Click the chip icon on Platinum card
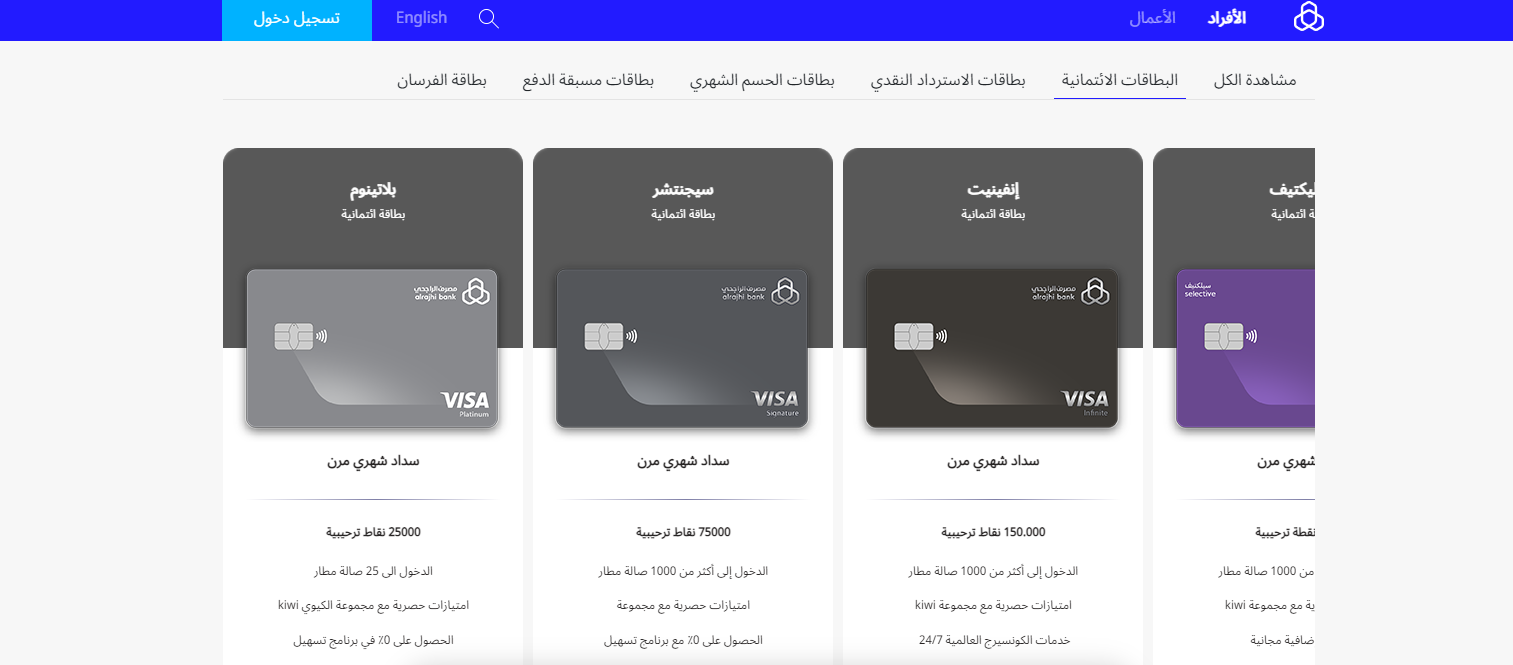The image size is (1513, 665). pos(293,337)
